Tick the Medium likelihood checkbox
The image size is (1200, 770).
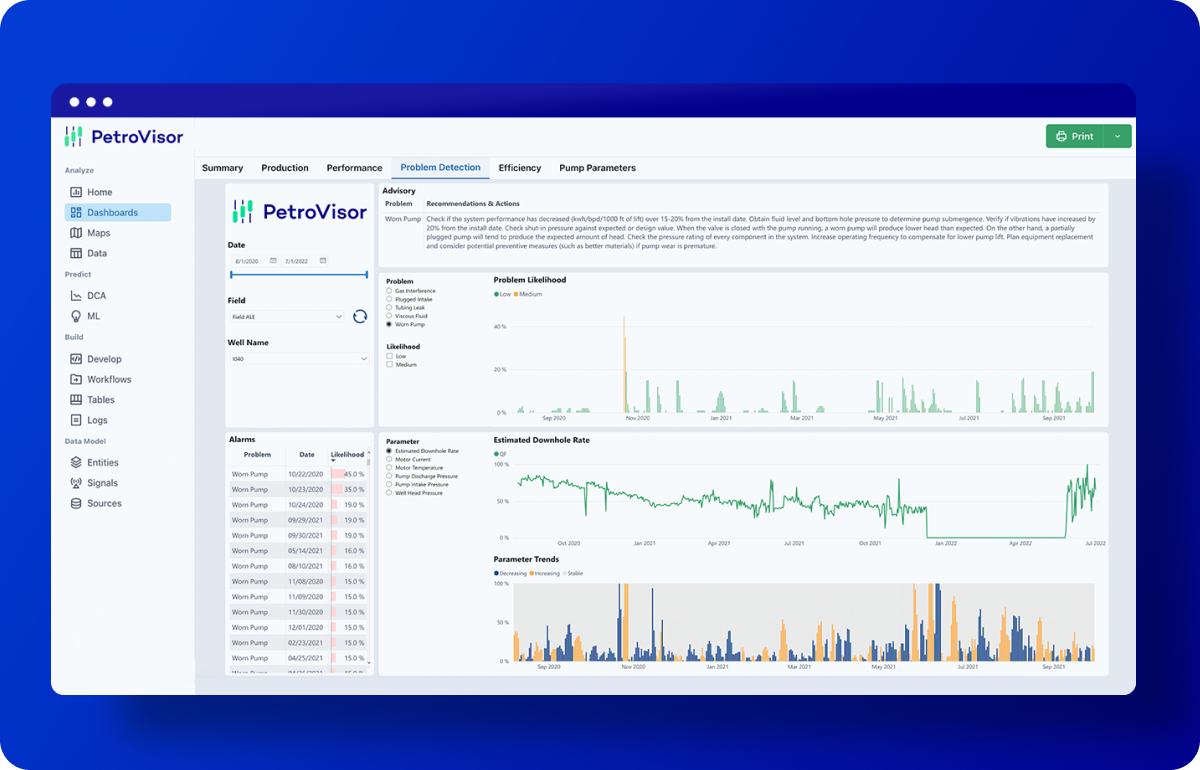coord(389,365)
